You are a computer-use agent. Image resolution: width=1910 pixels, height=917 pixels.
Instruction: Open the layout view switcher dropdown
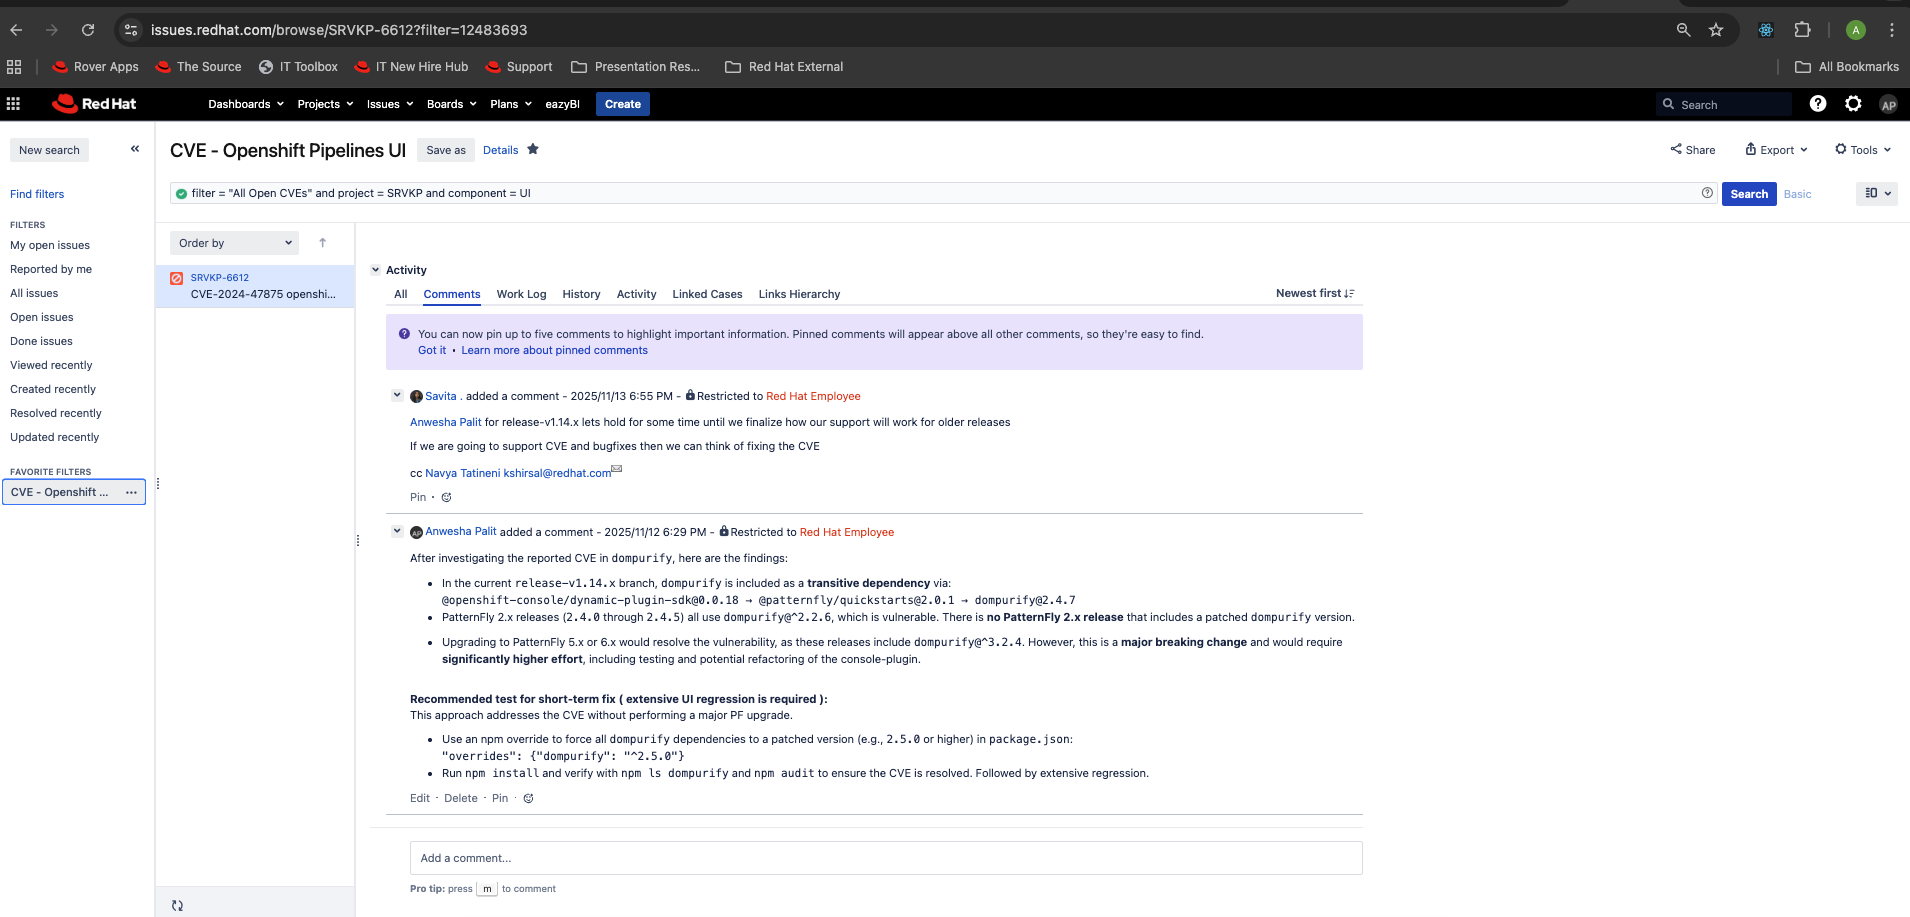tap(1877, 193)
